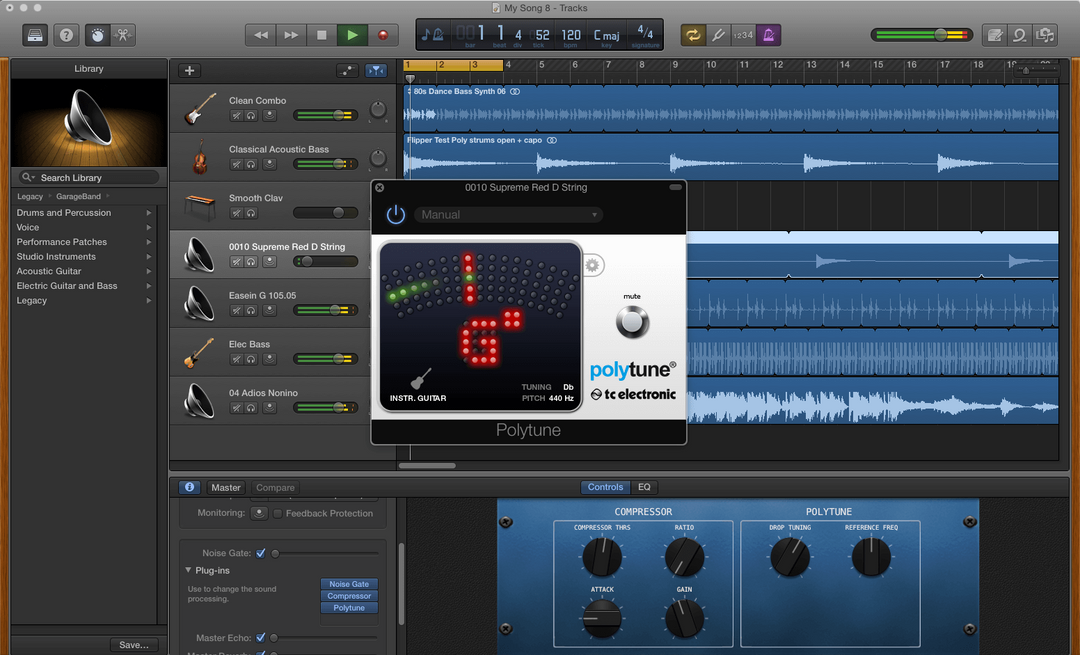Open Quick Help question mark button

click(66, 34)
